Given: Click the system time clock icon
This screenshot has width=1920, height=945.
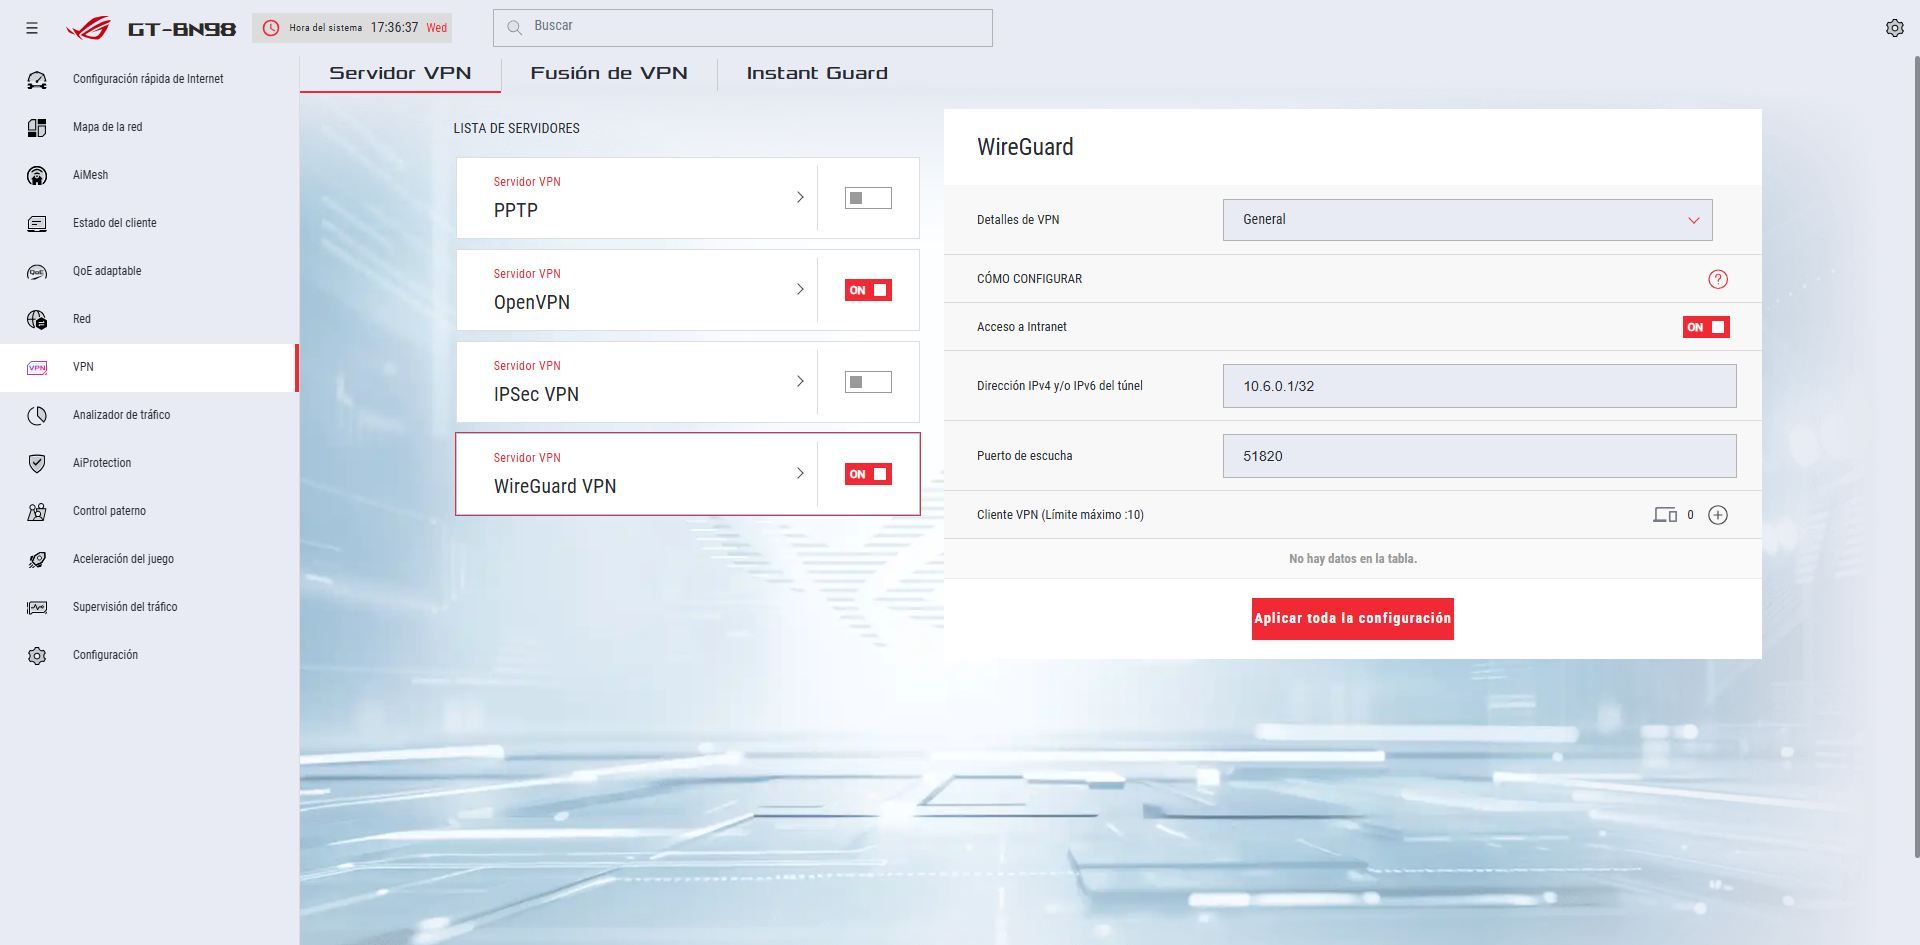Looking at the screenshot, I should coord(270,28).
